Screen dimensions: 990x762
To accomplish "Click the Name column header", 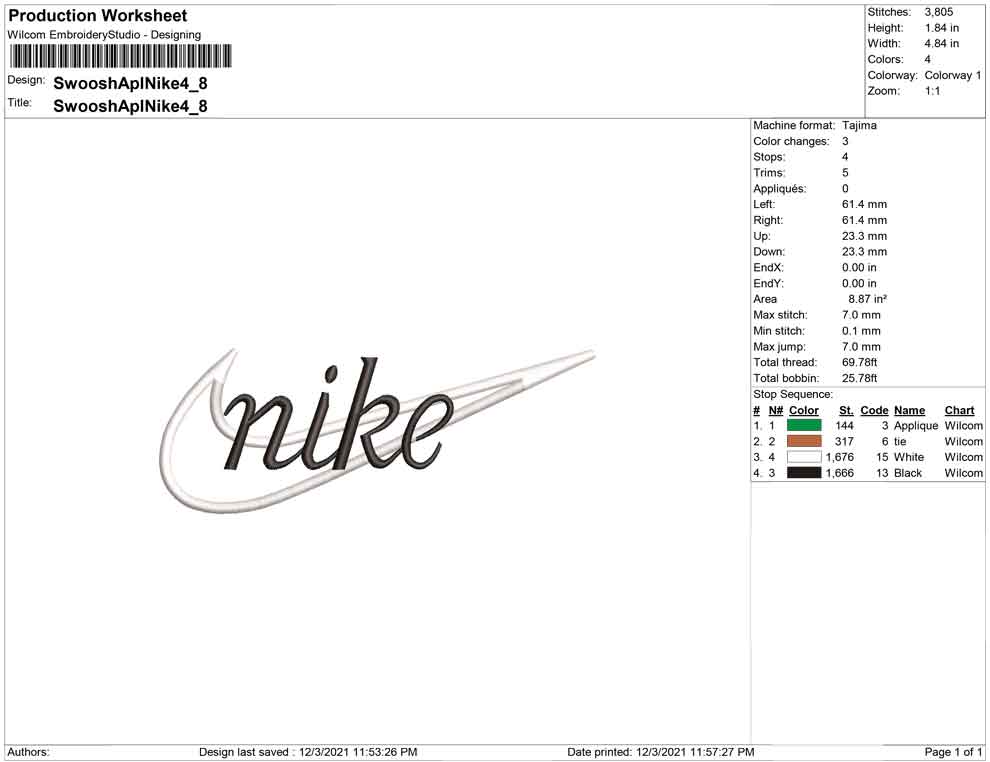I will point(910,410).
